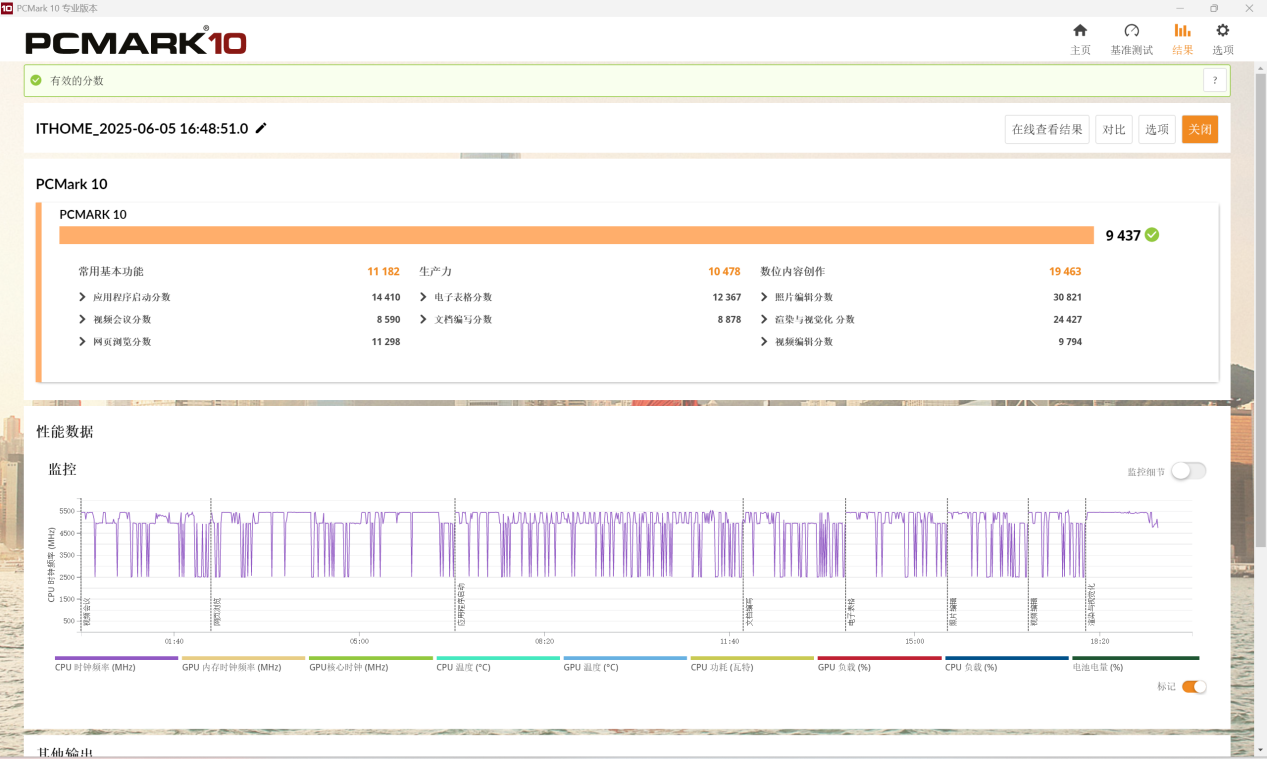The image size is (1267, 759).
Task: Click the green checkmark beside score 9 437
Action: click(x=1152, y=235)
